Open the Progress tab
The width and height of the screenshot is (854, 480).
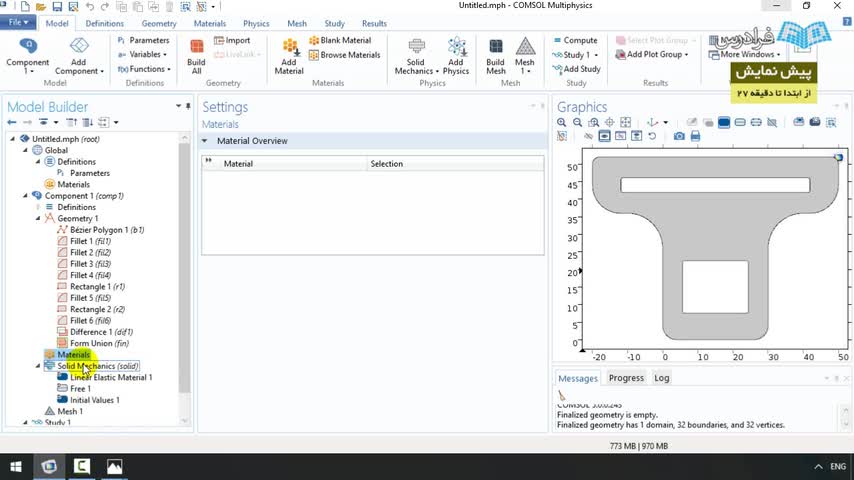pos(626,378)
